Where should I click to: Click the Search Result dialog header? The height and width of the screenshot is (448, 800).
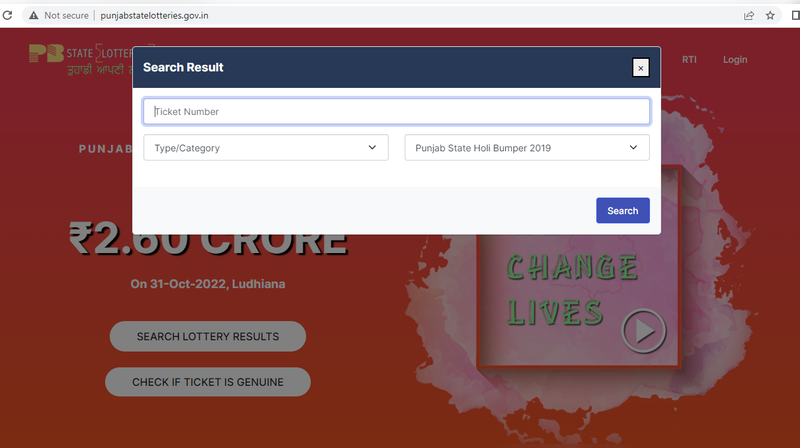(396, 67)
